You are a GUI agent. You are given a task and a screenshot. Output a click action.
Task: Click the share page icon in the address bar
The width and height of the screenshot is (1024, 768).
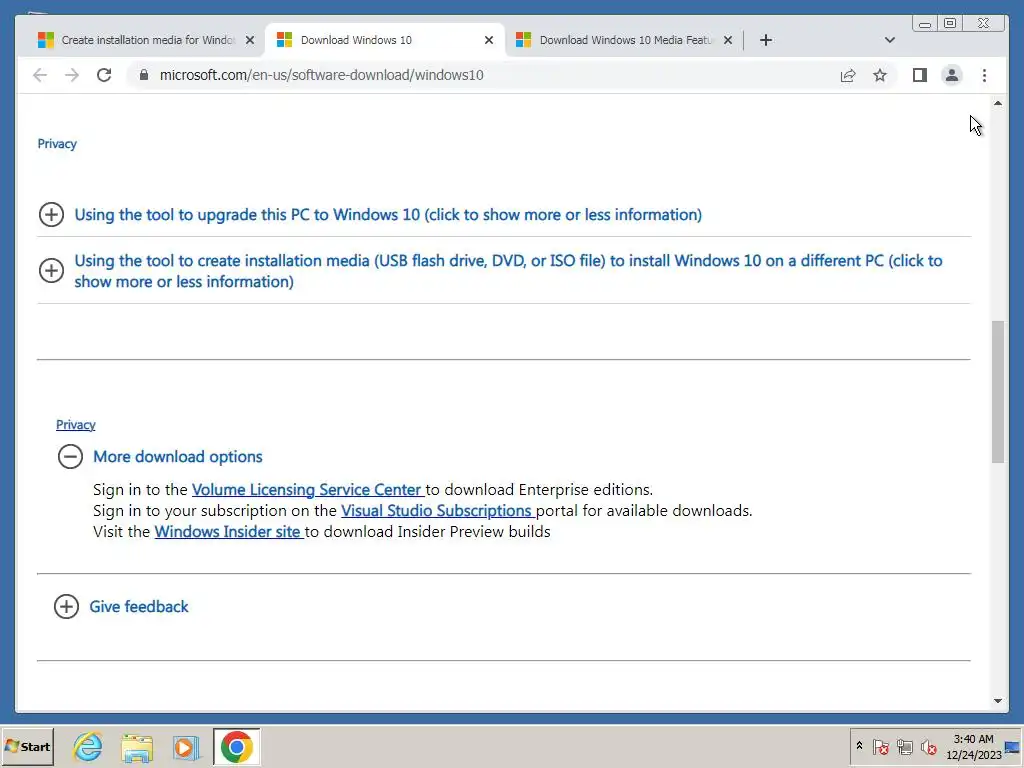click(848, 75)
